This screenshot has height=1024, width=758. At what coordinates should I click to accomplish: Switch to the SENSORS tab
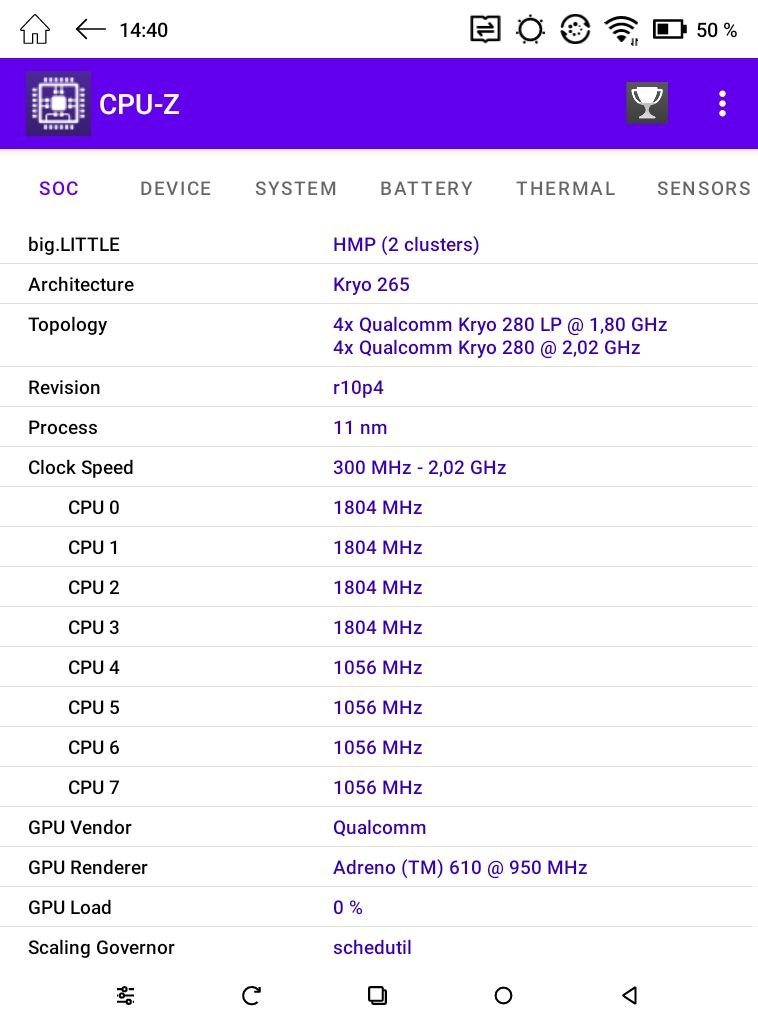point(704,189)
